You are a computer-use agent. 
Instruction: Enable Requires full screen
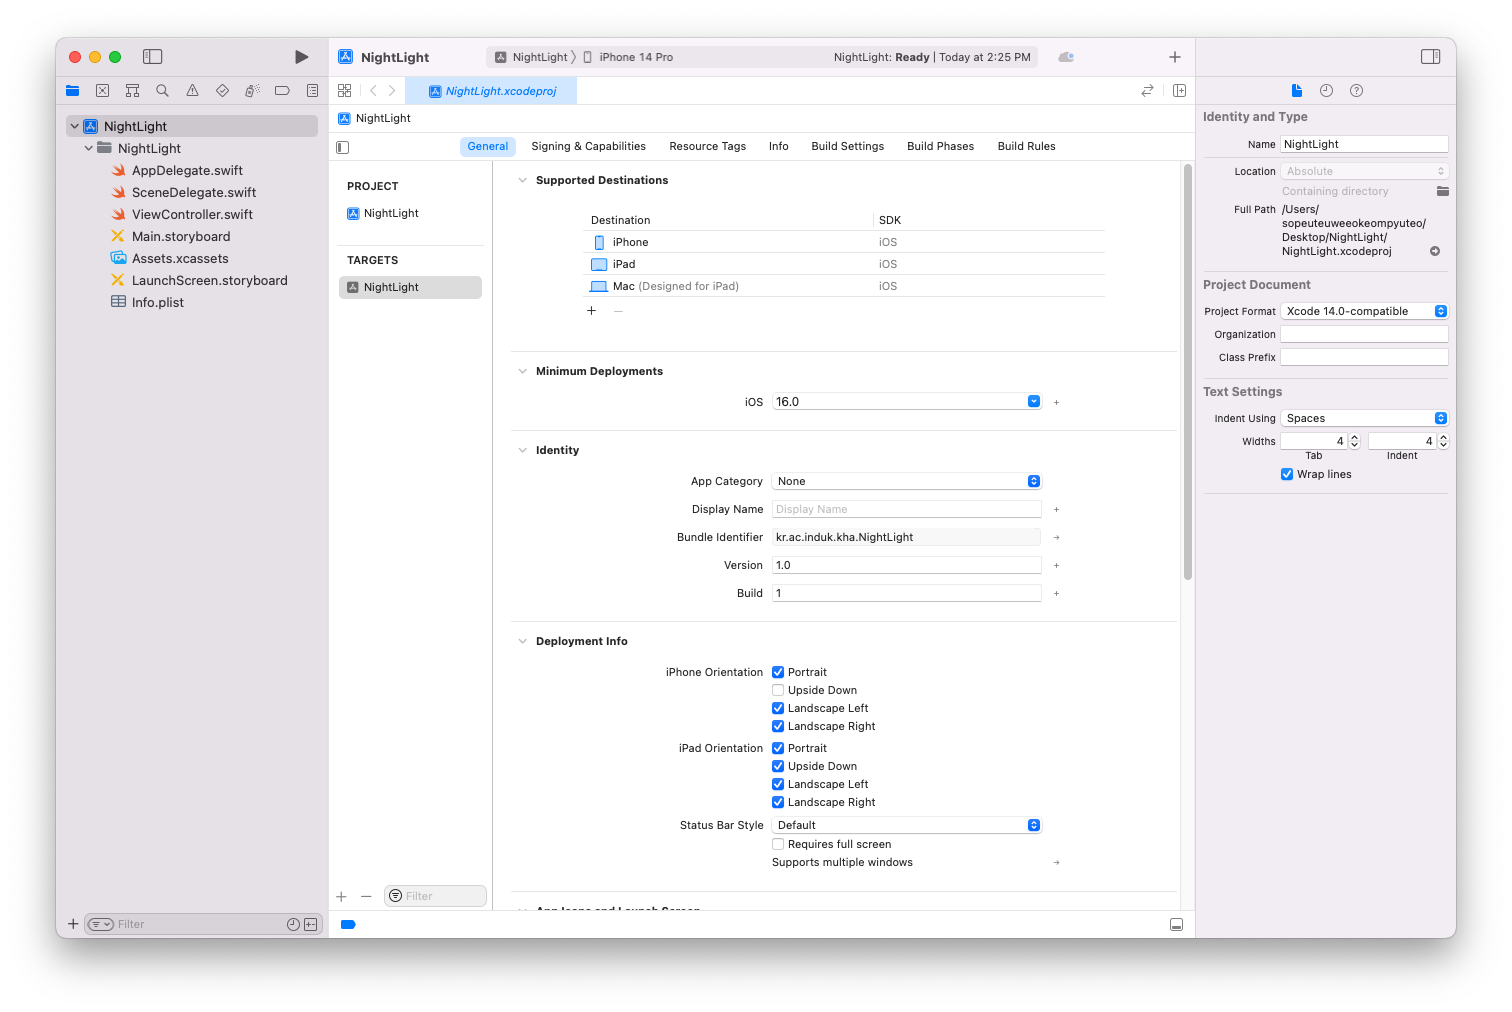778,845
